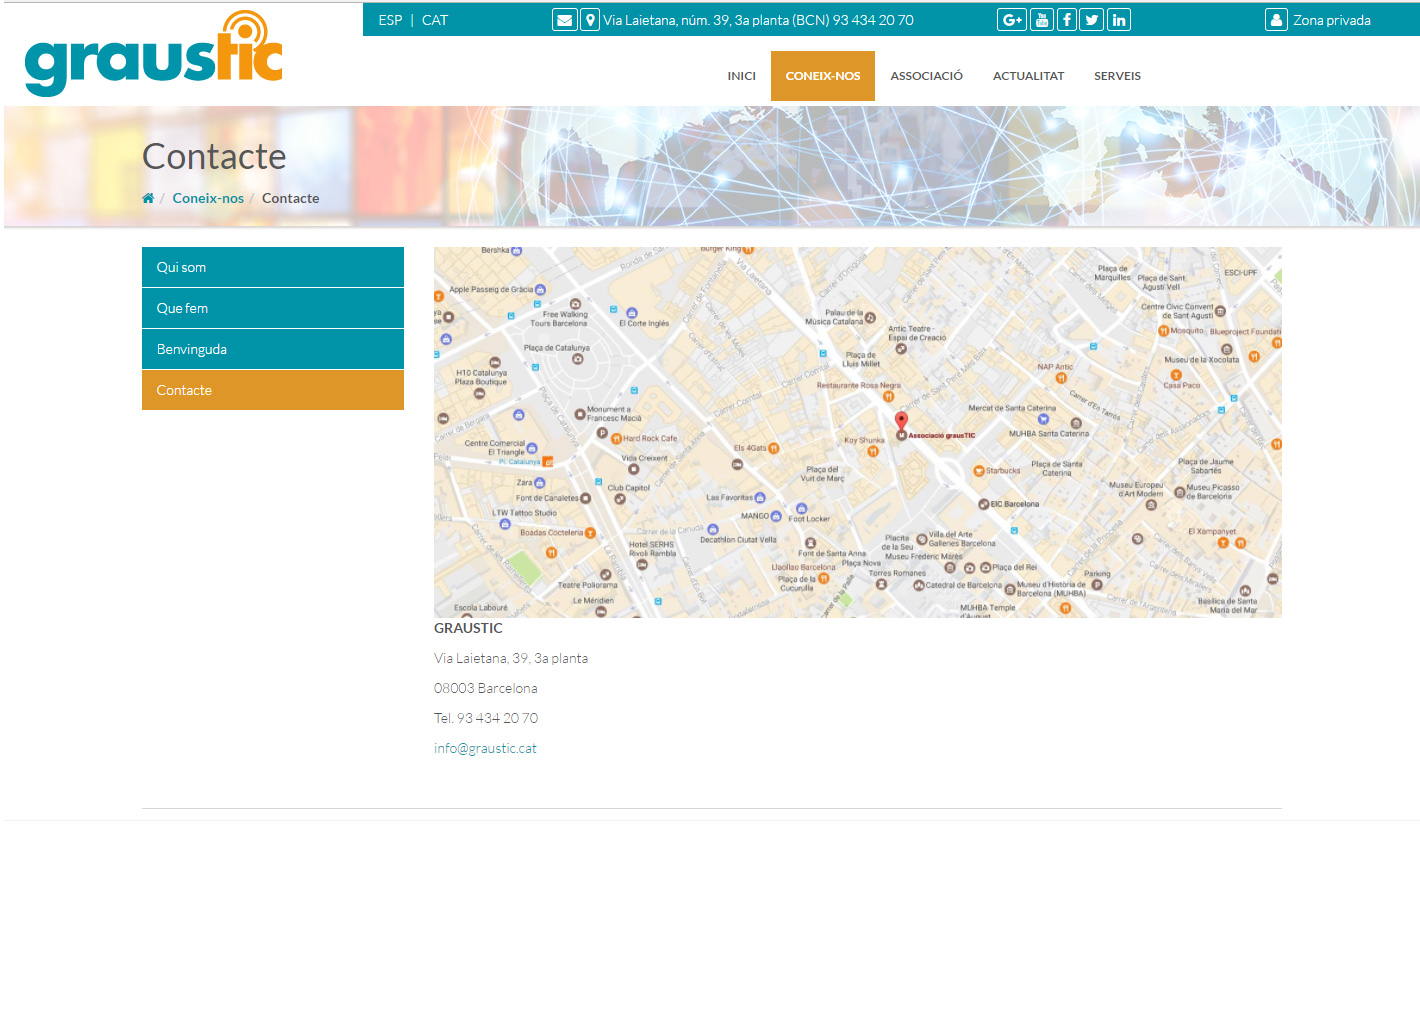Open the LinkedIn social icon
1420x1033 pixels.
1119,20
